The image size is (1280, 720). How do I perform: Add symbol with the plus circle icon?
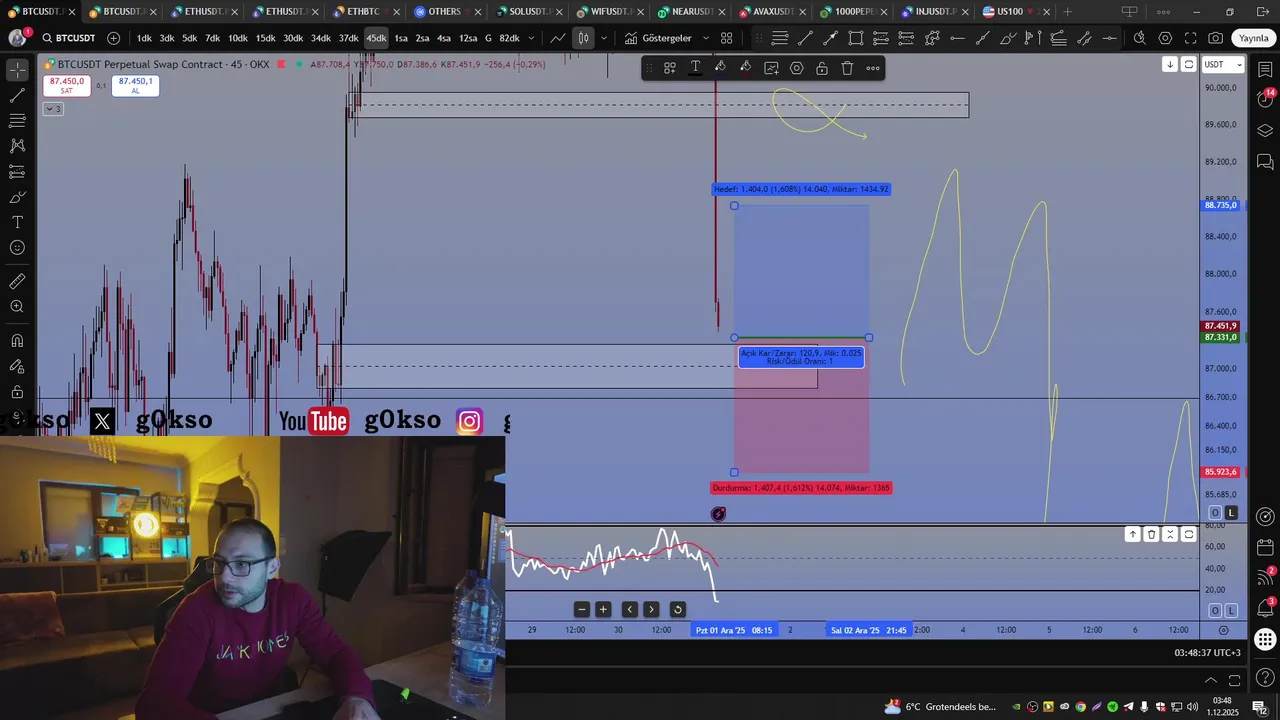(113, 38)
